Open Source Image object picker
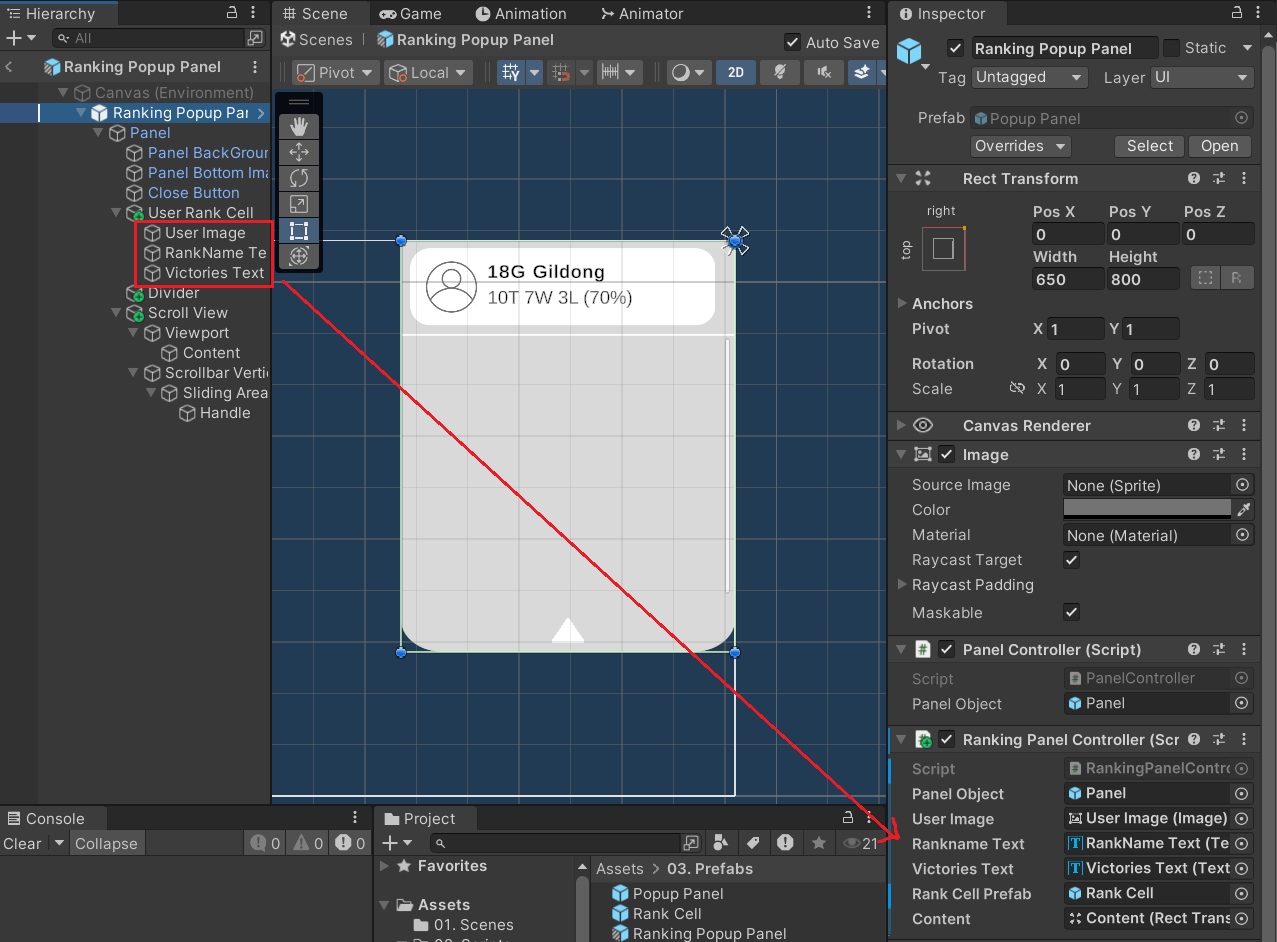The height and width of the screenshot is (942, 1277). pos(1243,484)
